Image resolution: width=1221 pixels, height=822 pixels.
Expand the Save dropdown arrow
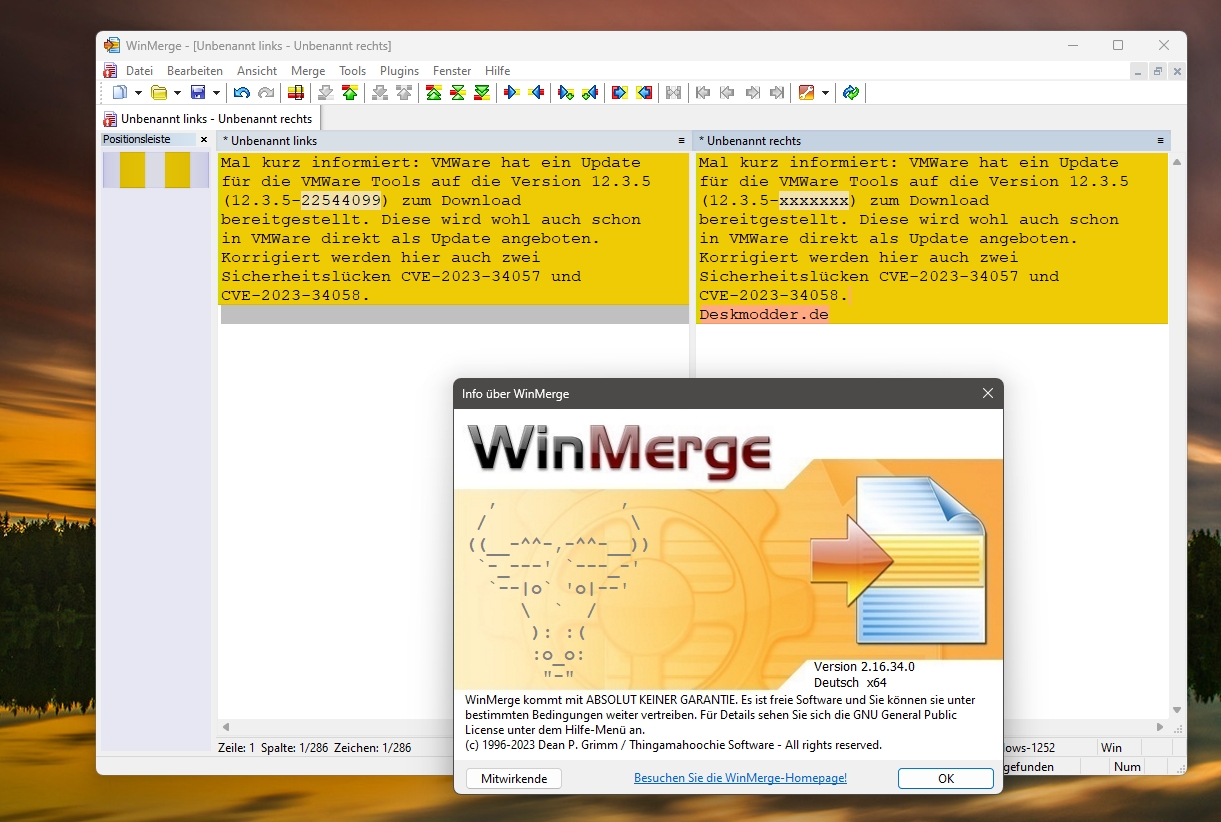216,93
